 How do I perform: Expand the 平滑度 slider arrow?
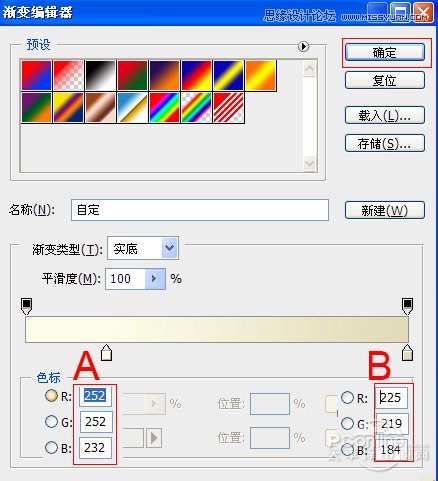coord(155,279)
